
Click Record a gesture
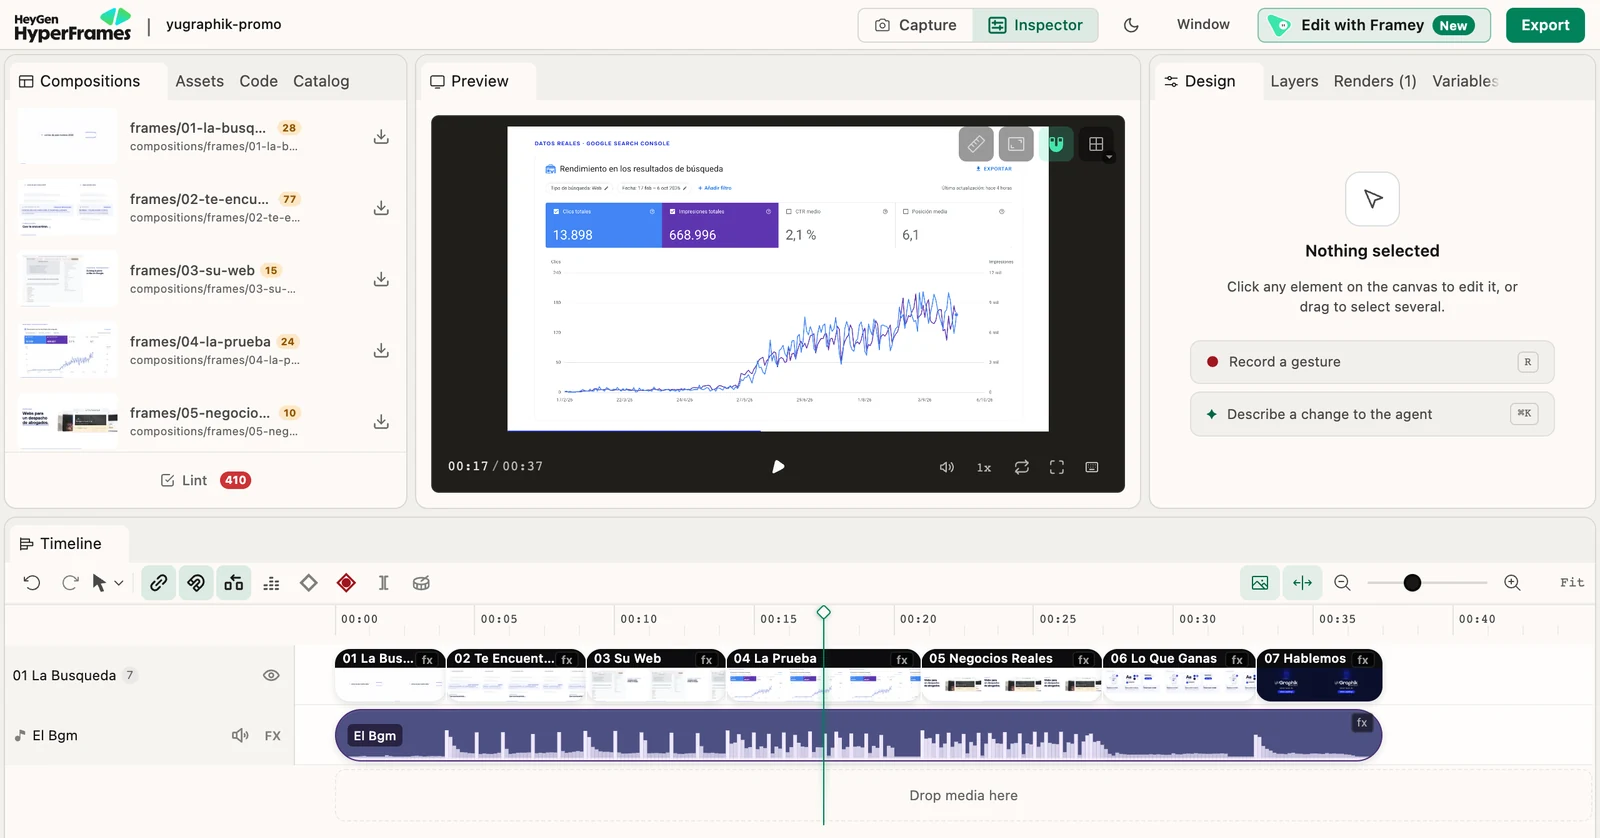click(x=1372, y=362)
